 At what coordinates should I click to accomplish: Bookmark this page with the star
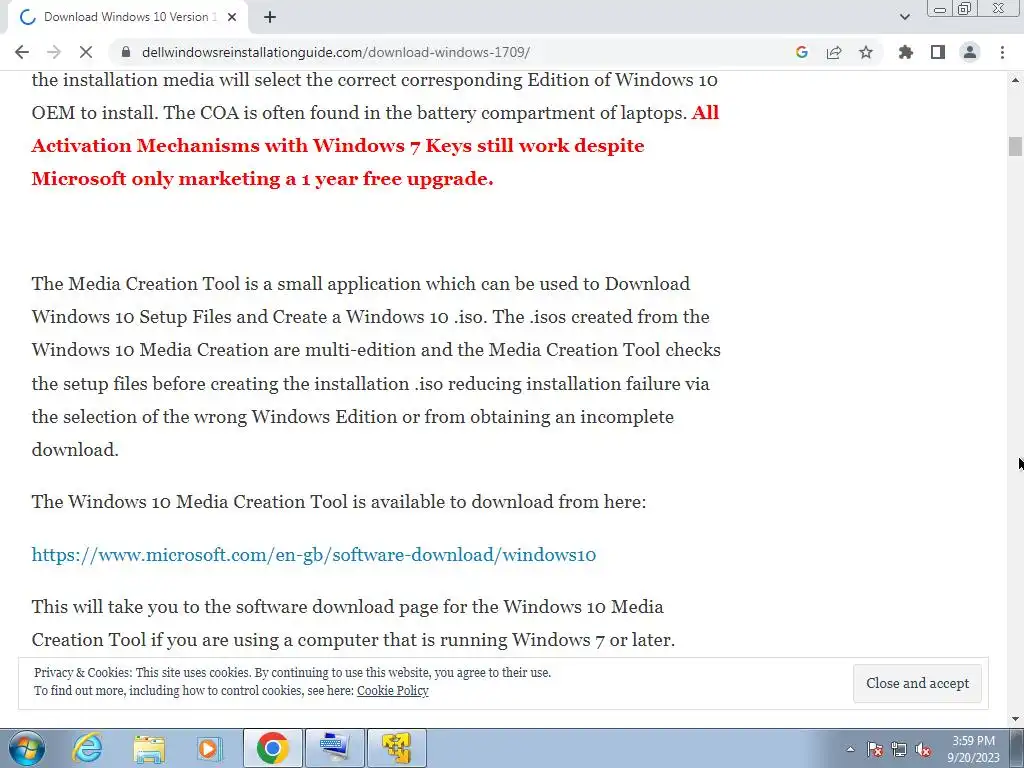pos(866,52)
